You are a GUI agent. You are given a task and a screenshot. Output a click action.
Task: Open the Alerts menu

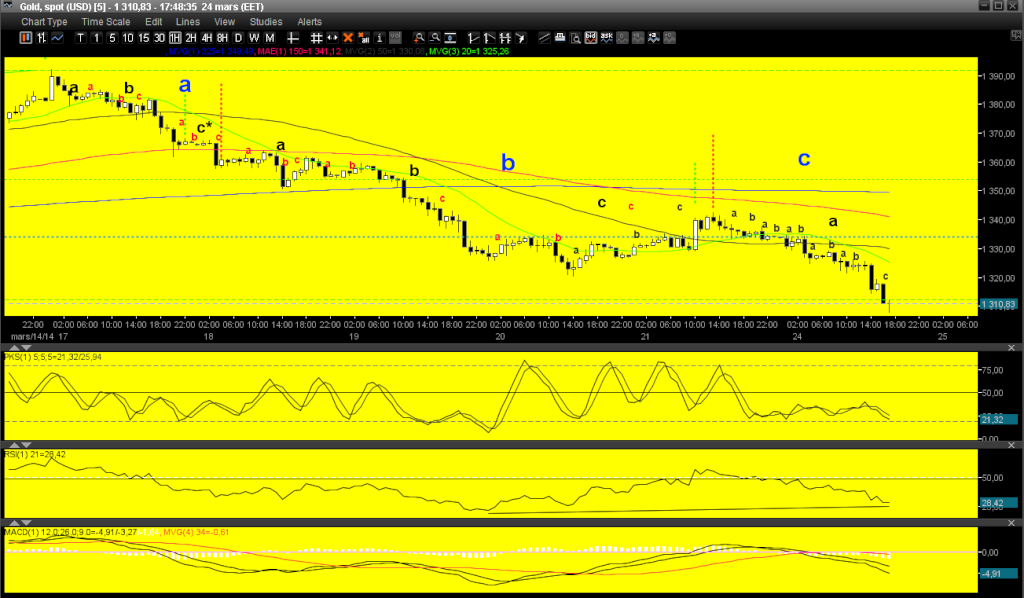(x=310, y=22)
